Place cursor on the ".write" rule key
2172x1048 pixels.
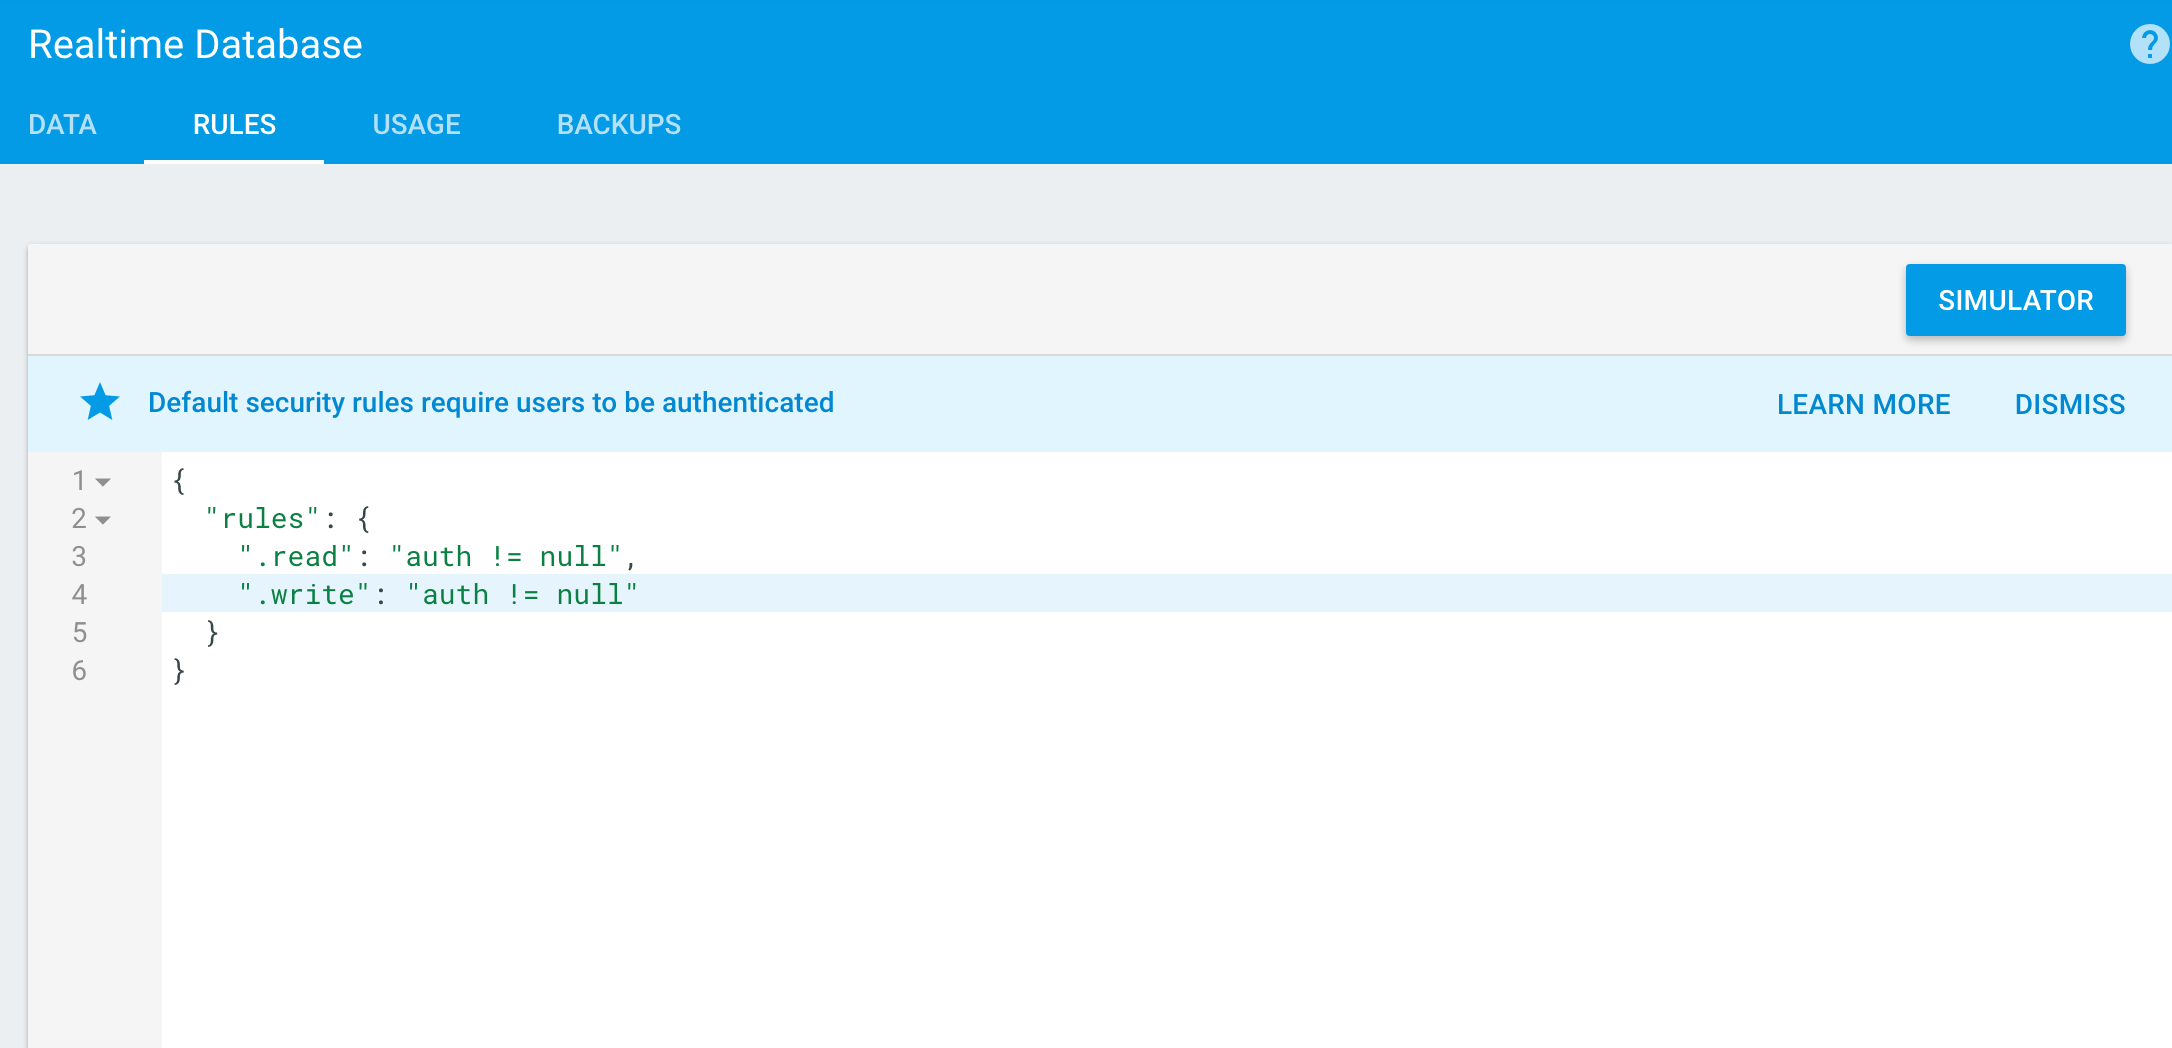(304, 595)
